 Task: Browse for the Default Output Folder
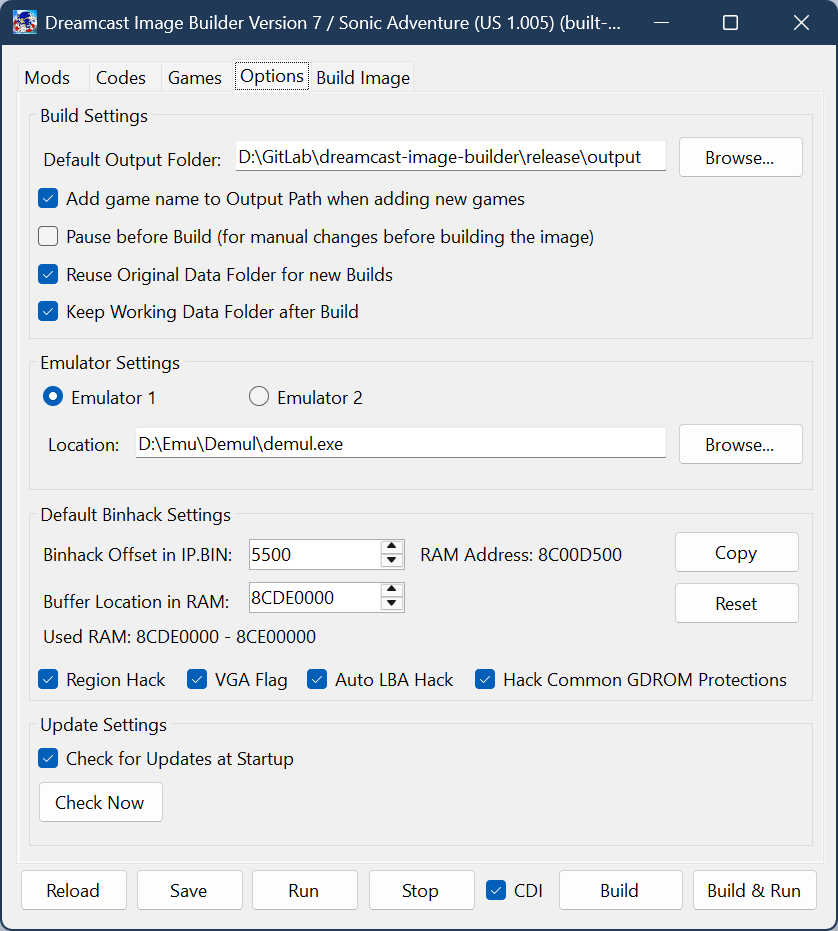pos(740,158)
